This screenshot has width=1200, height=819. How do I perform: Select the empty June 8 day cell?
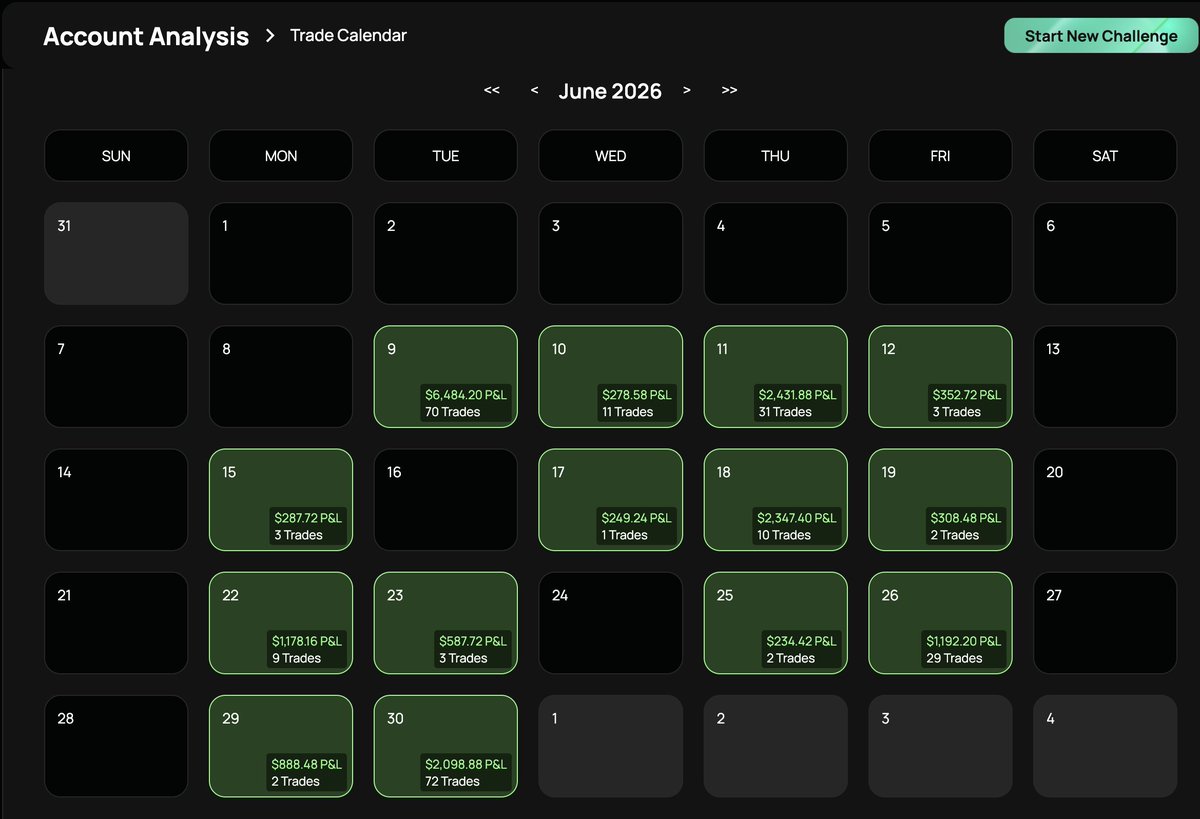pos(281,377)
